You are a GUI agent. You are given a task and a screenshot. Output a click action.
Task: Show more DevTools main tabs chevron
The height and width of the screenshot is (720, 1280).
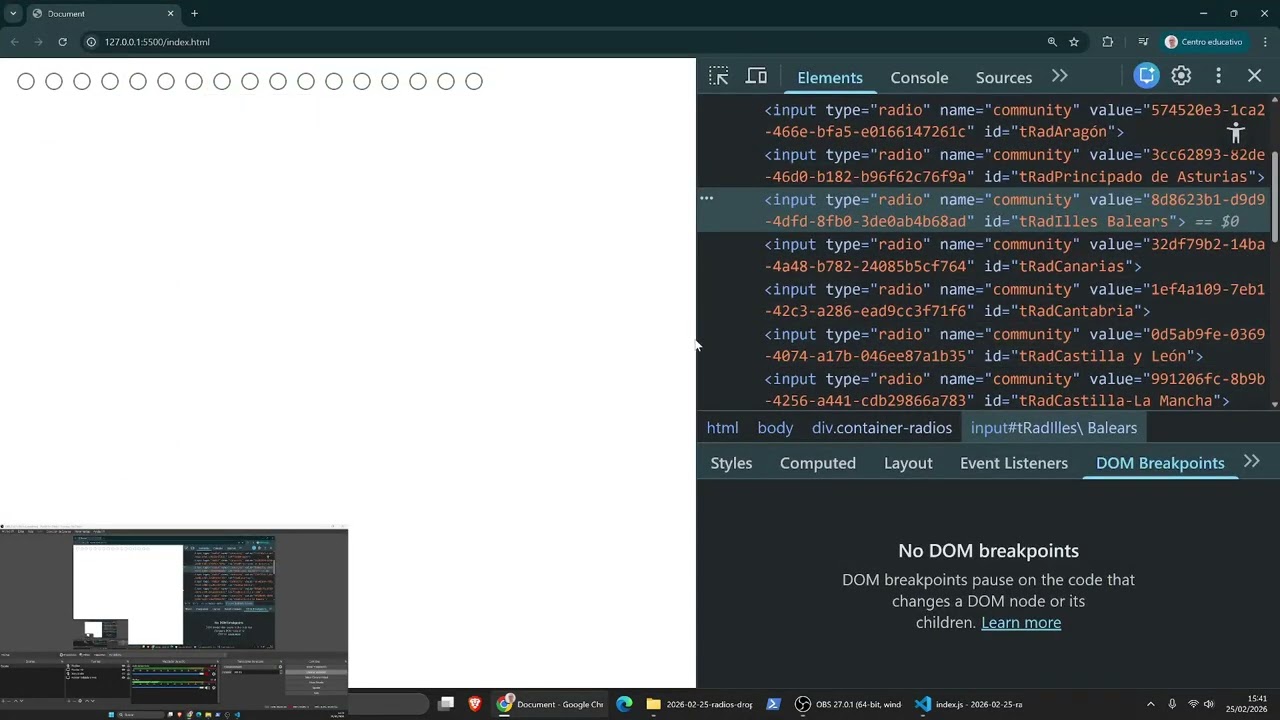coord(1060,77)
